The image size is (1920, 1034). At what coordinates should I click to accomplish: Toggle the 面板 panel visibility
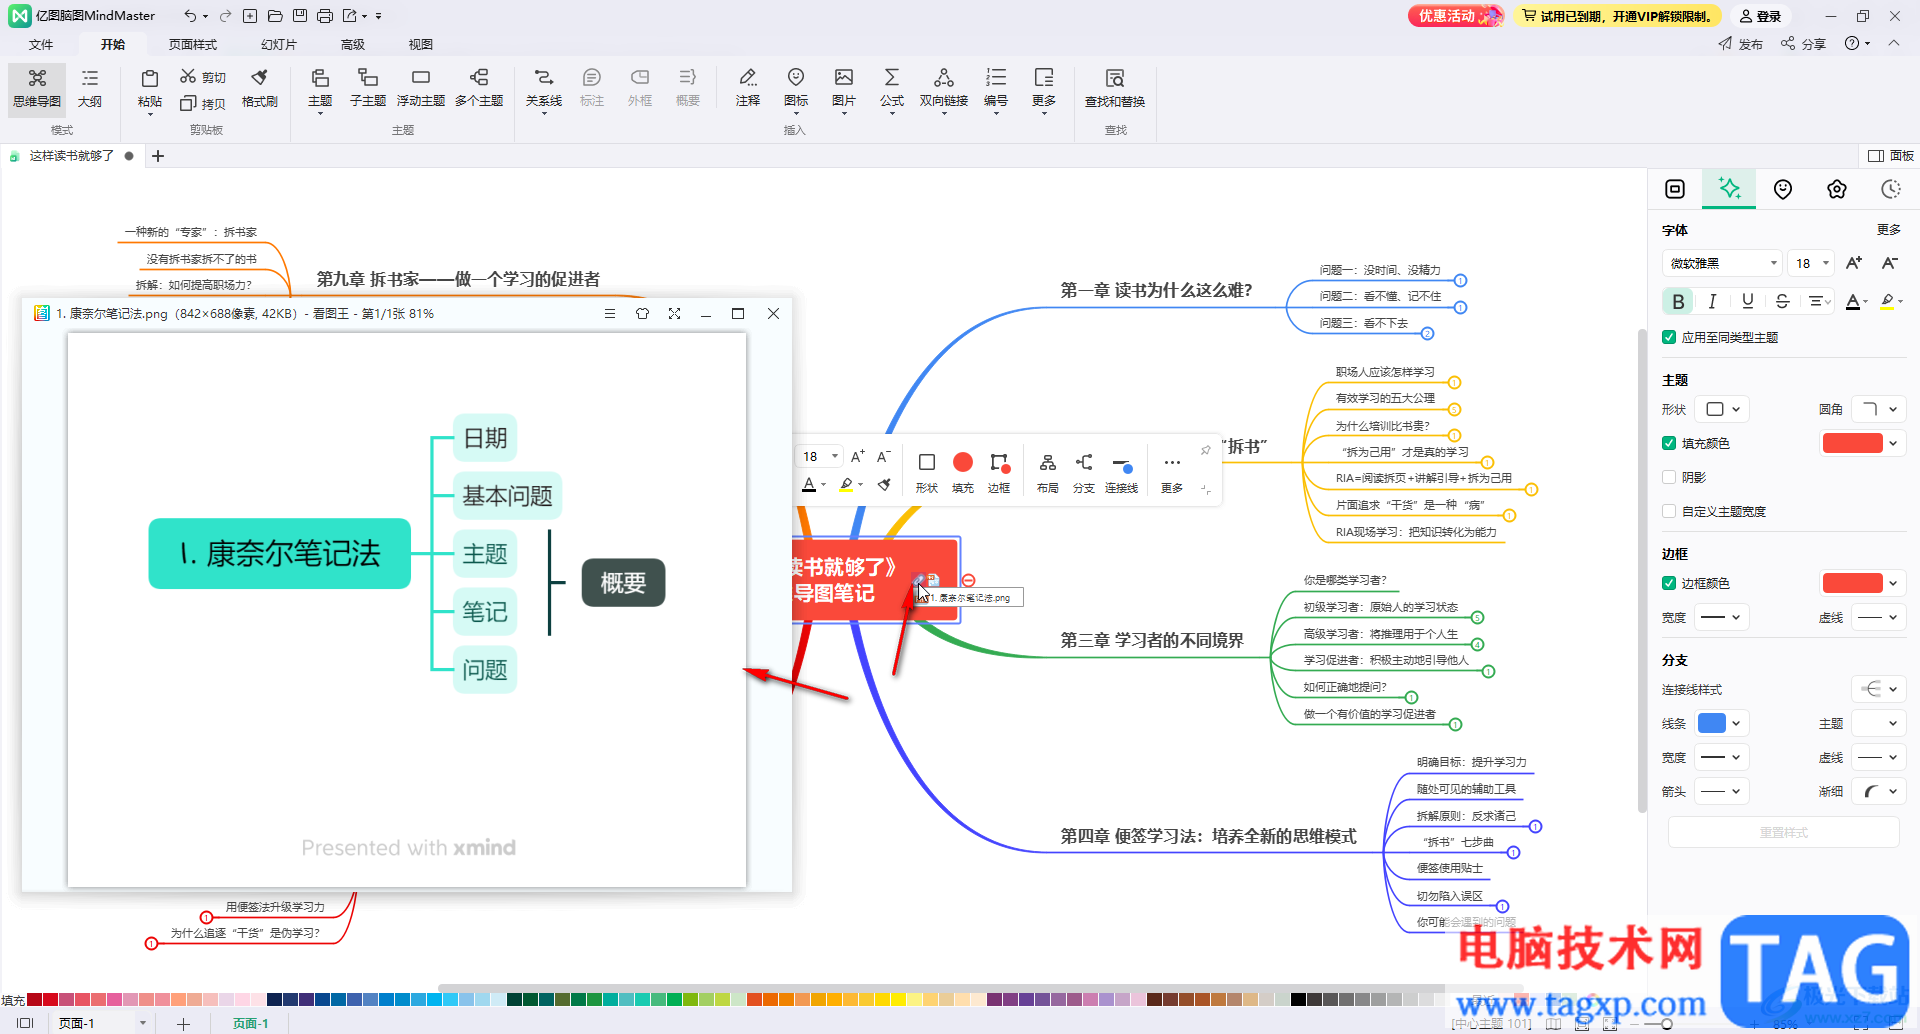(x=1891, y=156)
